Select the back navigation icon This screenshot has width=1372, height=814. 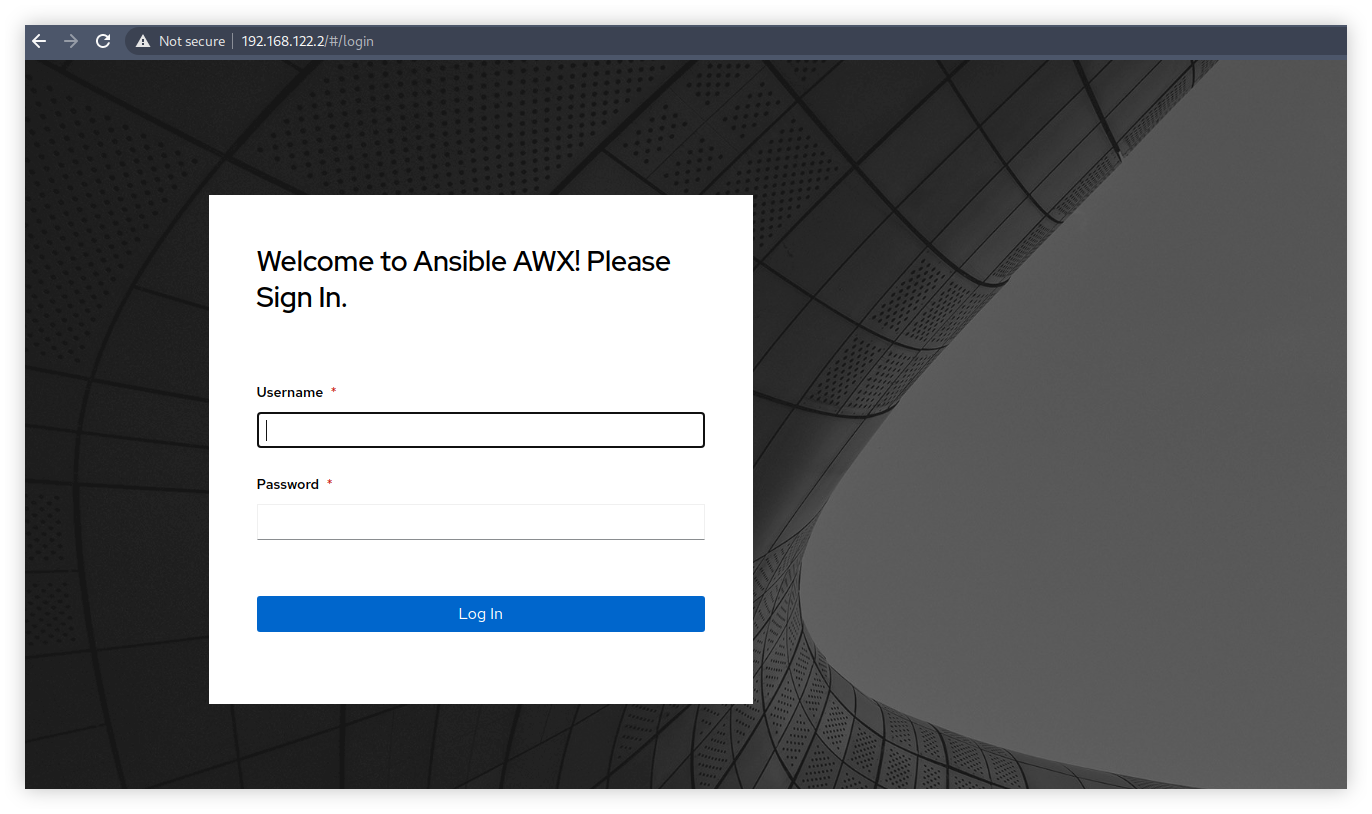(x=38, y=40)
